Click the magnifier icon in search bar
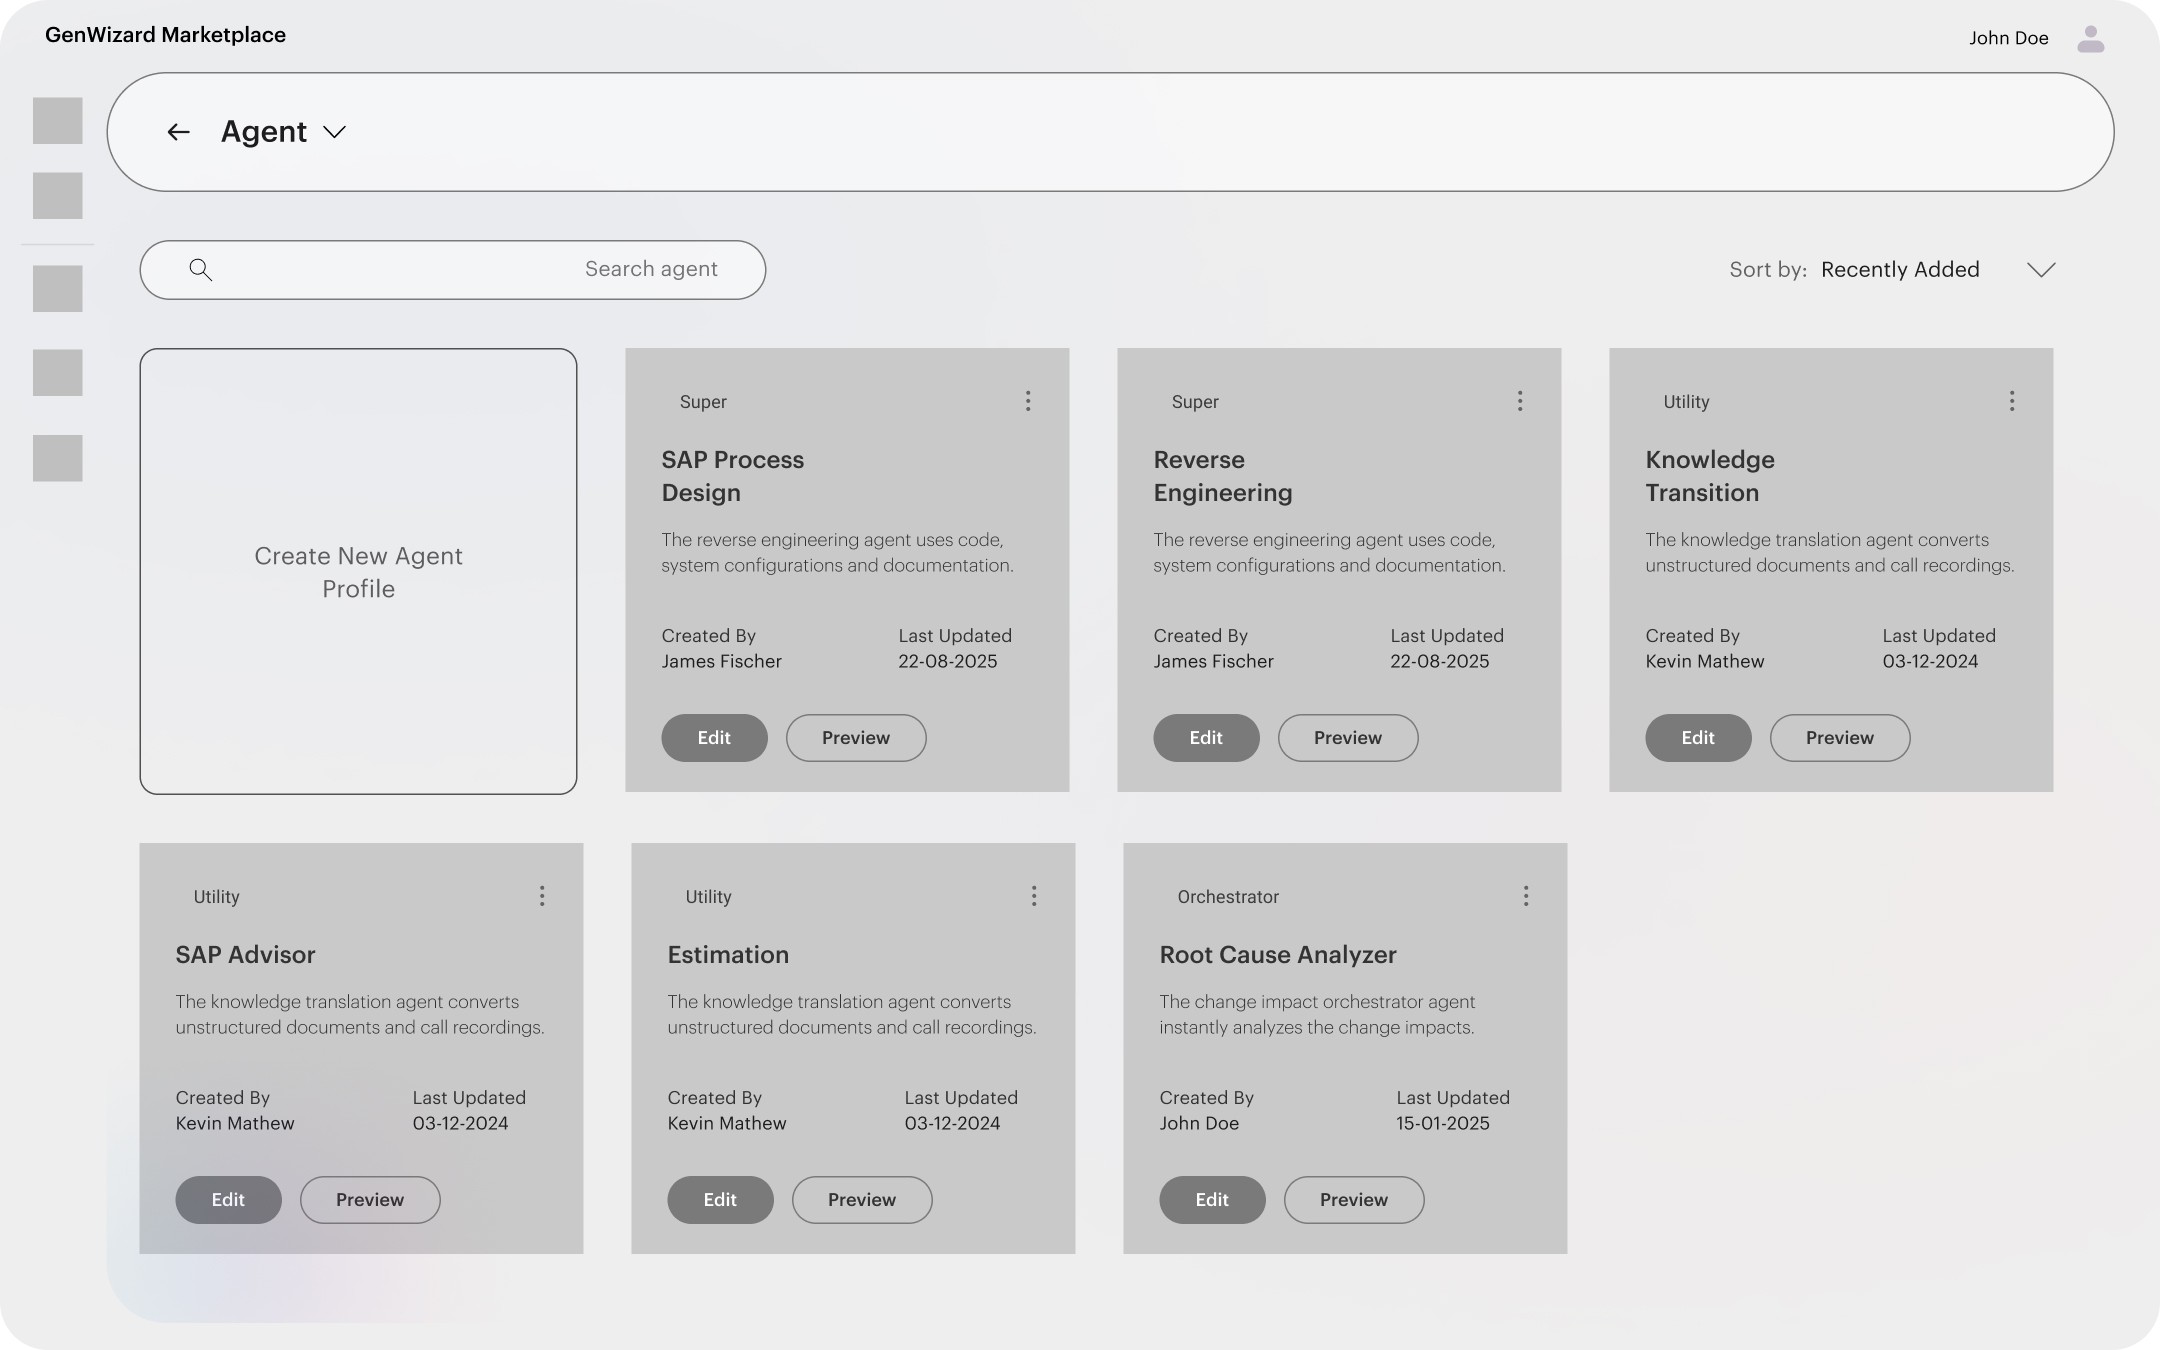 tap(200, 270)
